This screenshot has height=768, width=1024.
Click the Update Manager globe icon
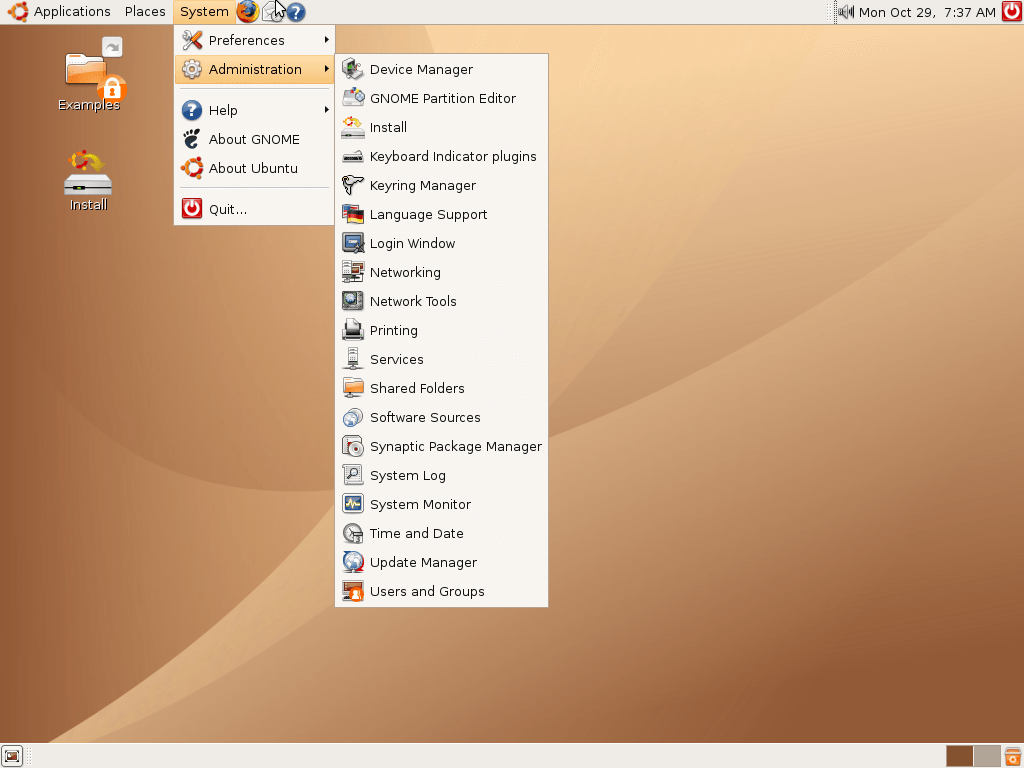(353, 562)
